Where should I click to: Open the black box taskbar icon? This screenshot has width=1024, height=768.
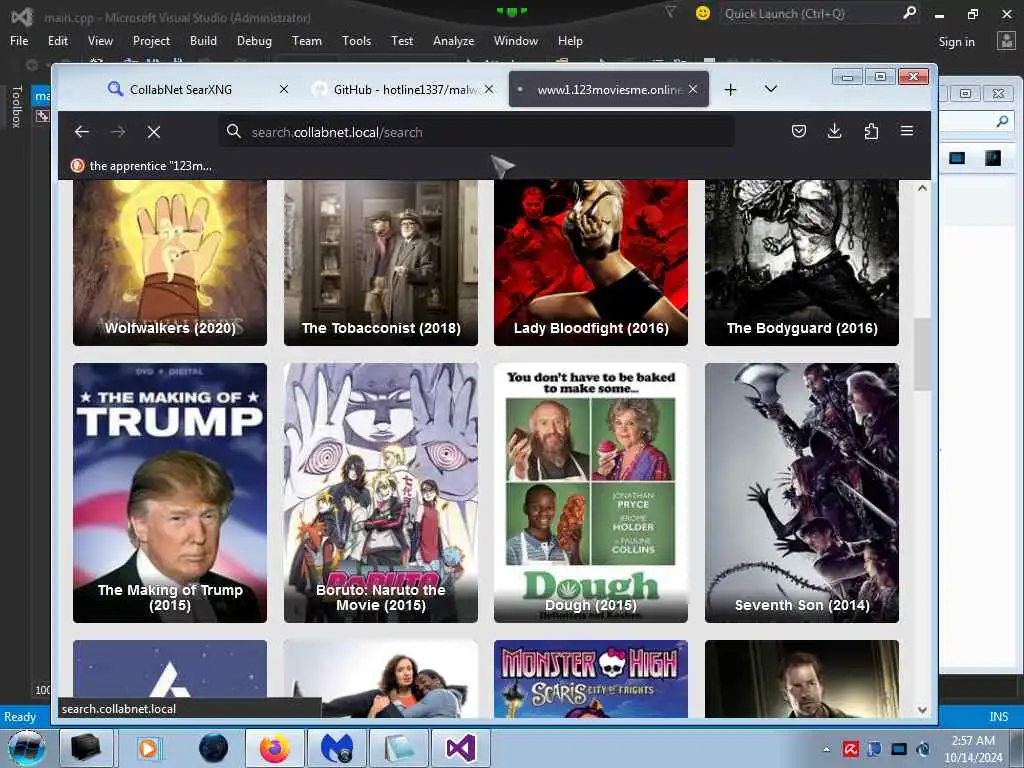click(86, 748)
